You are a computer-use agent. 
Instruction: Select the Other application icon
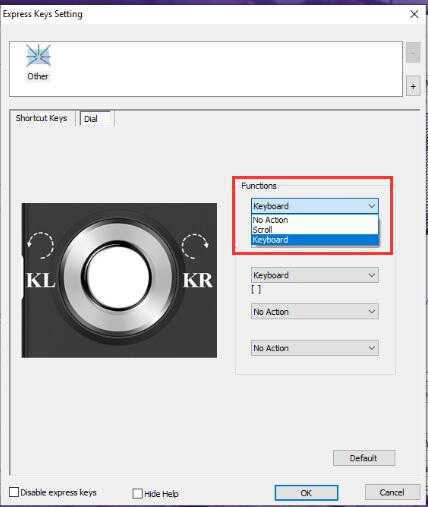(38, 62)
